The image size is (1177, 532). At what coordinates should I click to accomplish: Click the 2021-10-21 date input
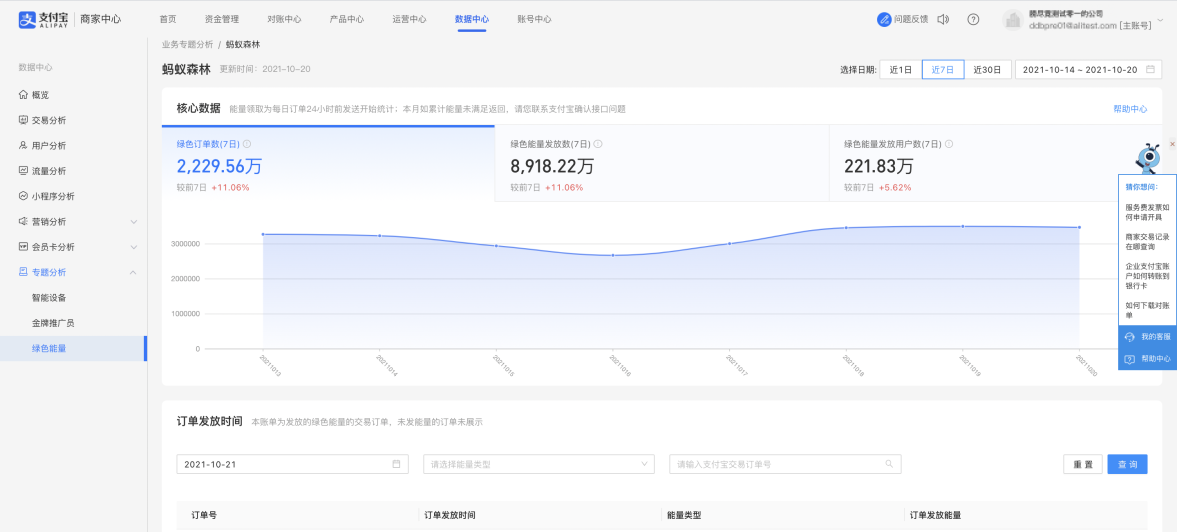coord(293,464)
